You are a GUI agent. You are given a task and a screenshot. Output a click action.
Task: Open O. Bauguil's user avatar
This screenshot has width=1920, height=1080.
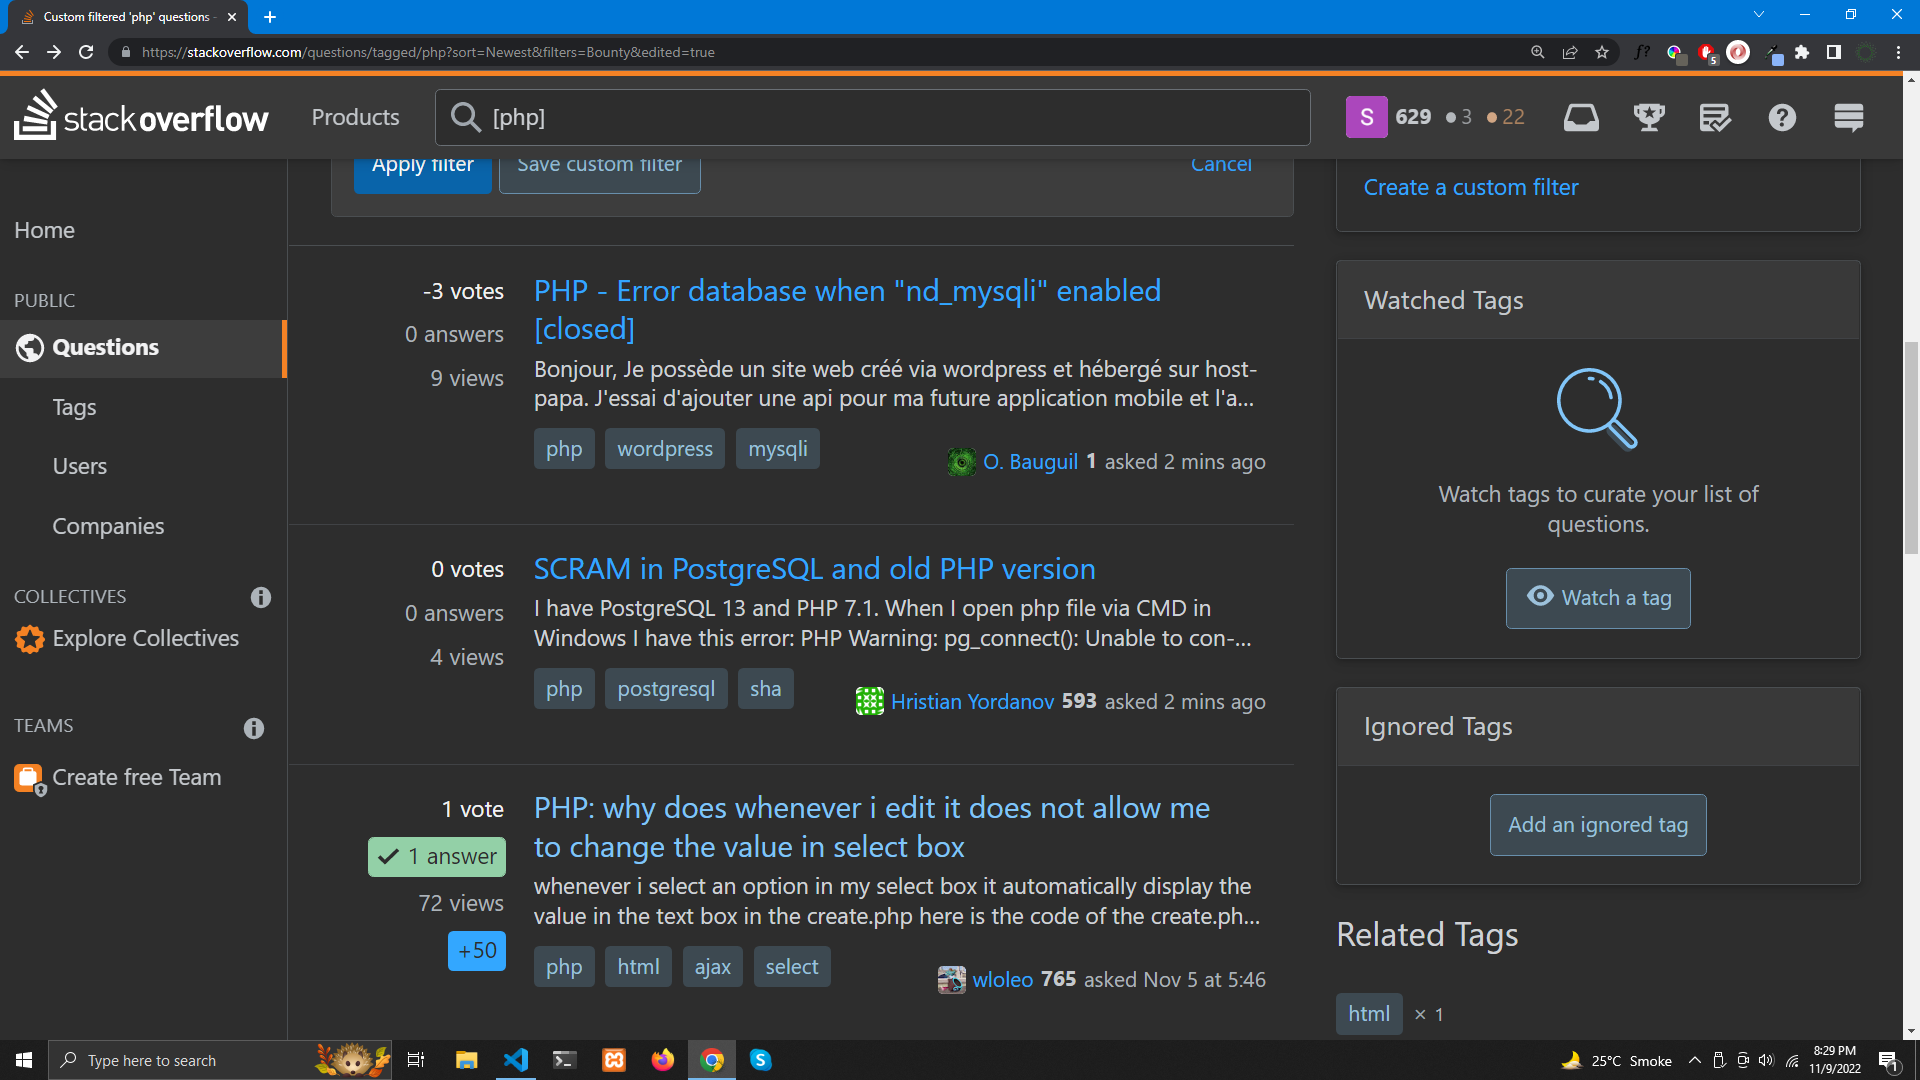tap(961, 462)
